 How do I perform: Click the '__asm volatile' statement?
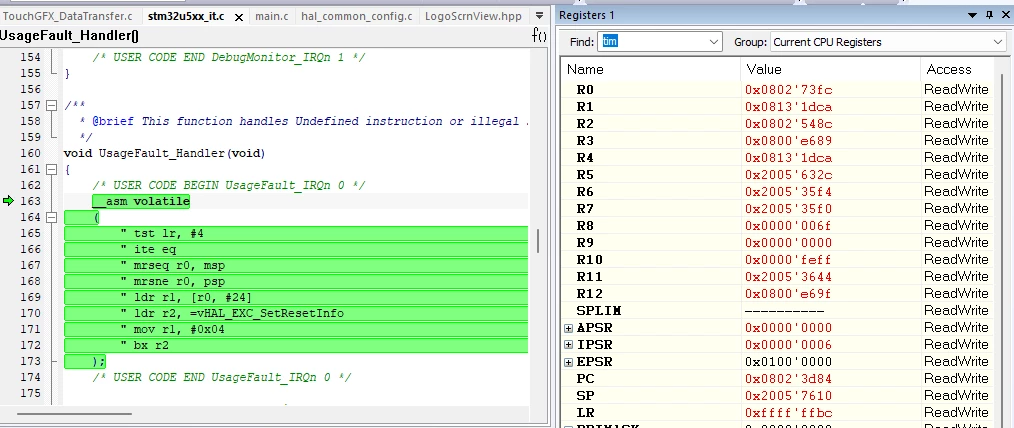141,201
